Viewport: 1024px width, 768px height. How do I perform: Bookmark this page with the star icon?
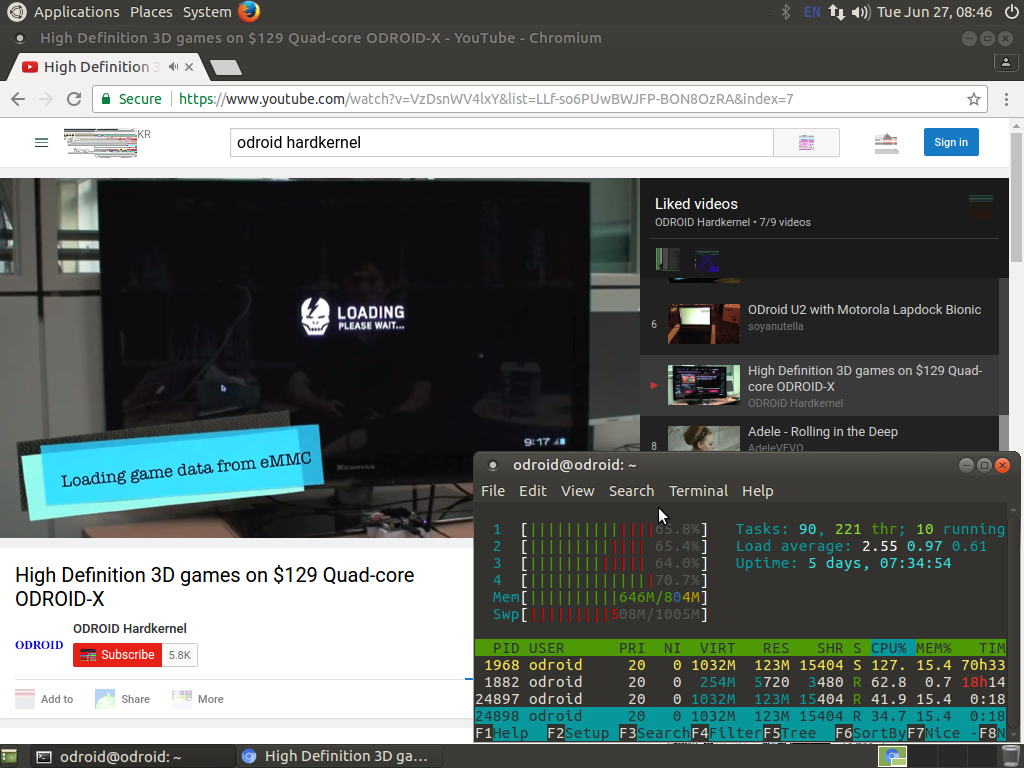[973, 99]
